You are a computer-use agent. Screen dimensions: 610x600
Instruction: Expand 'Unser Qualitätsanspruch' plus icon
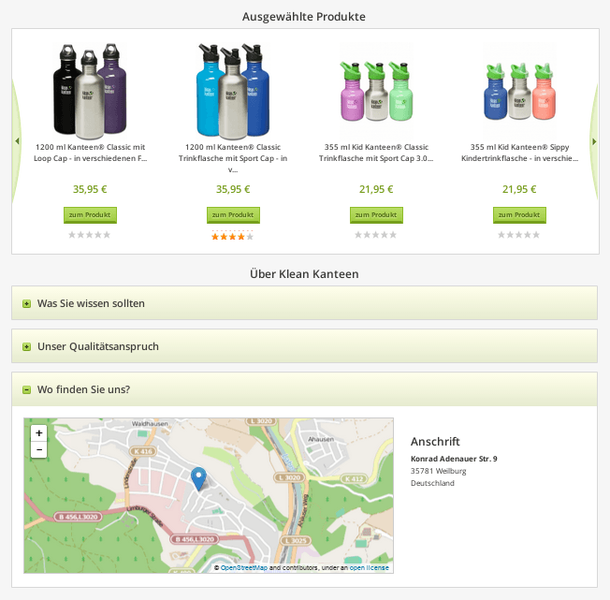pyautogui.click(x=26, y=347)
